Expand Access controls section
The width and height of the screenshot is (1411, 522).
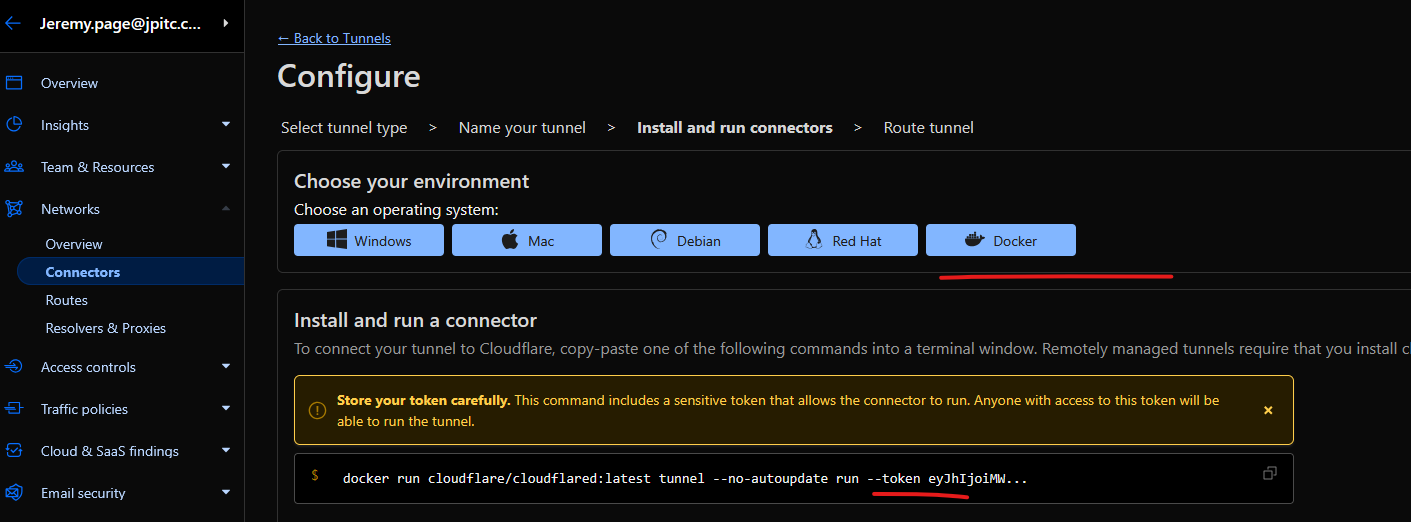coord(226,367)
